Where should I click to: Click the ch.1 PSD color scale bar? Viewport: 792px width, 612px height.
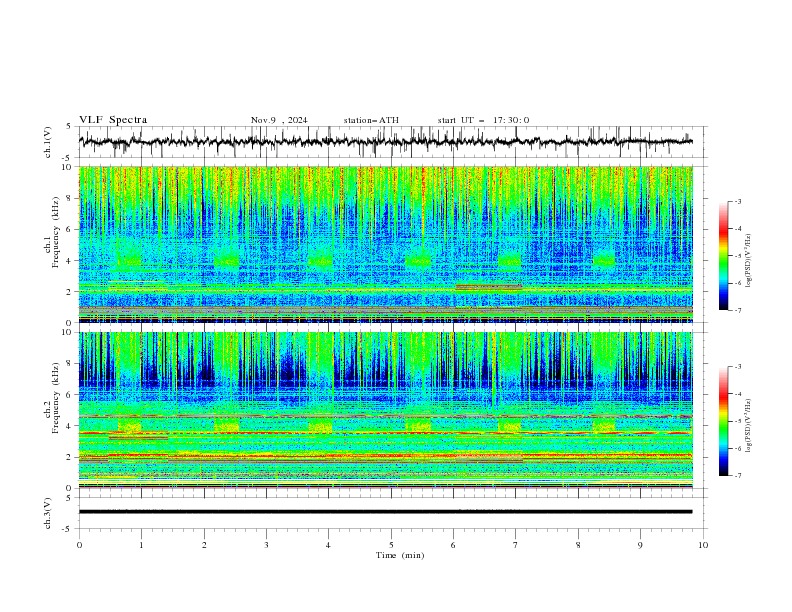pos(723,256)
